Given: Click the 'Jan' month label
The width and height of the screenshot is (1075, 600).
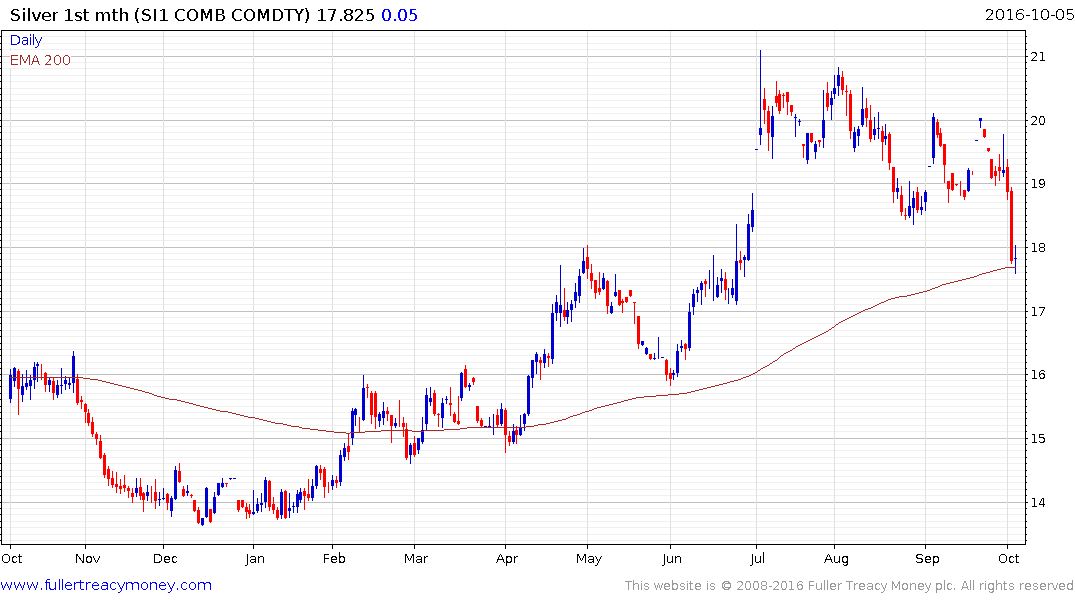Looking at the screenshot, I should (254, 558).
